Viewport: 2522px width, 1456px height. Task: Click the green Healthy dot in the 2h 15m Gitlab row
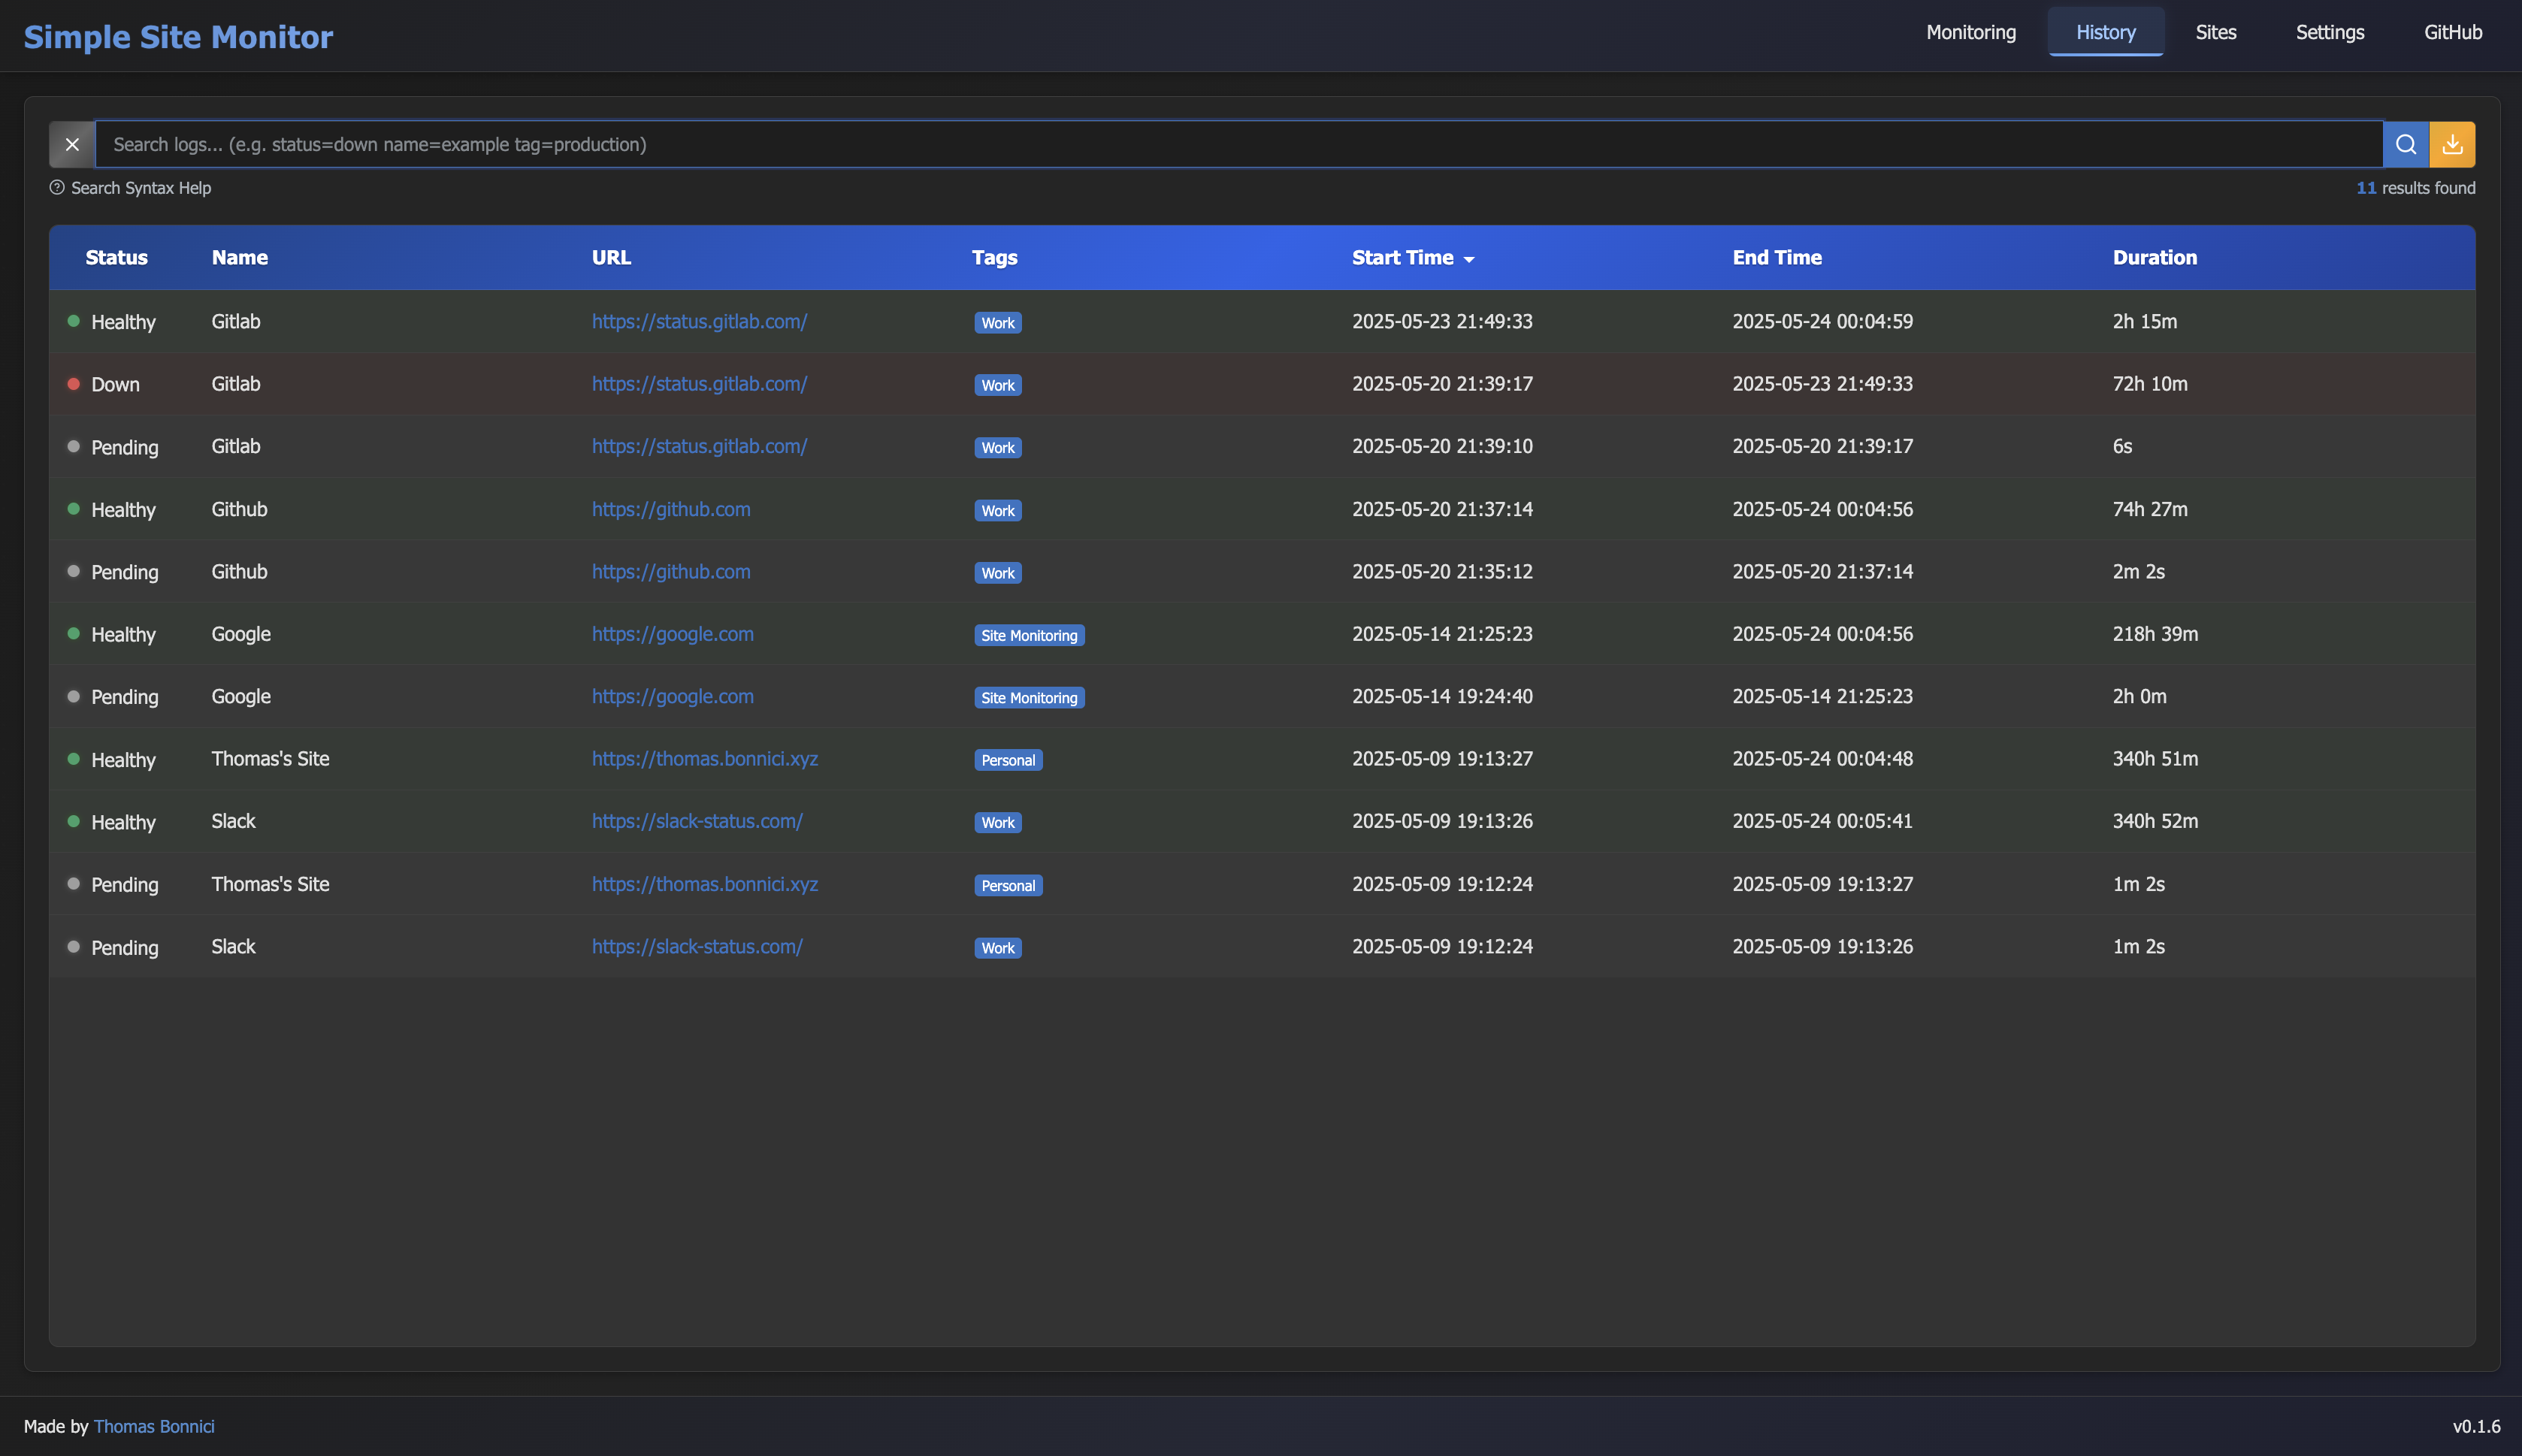point(73,321)
